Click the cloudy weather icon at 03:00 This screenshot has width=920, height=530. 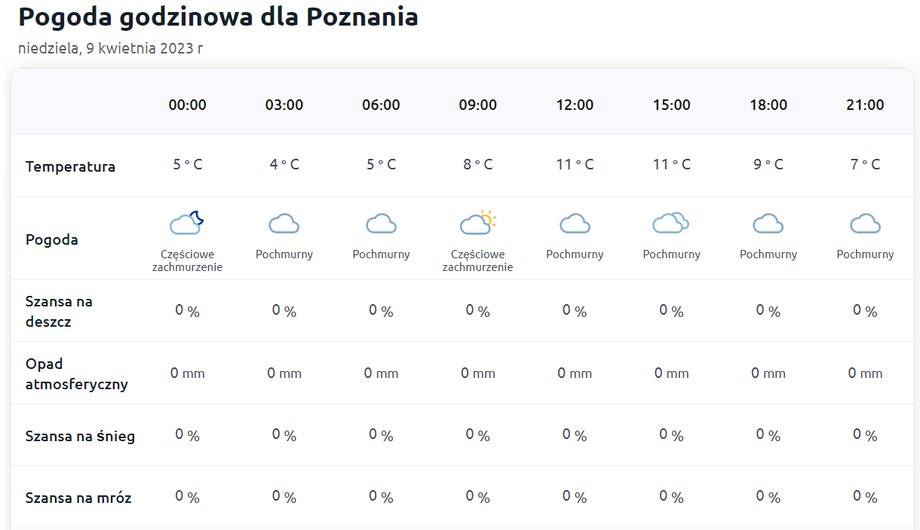click(284, 224)
